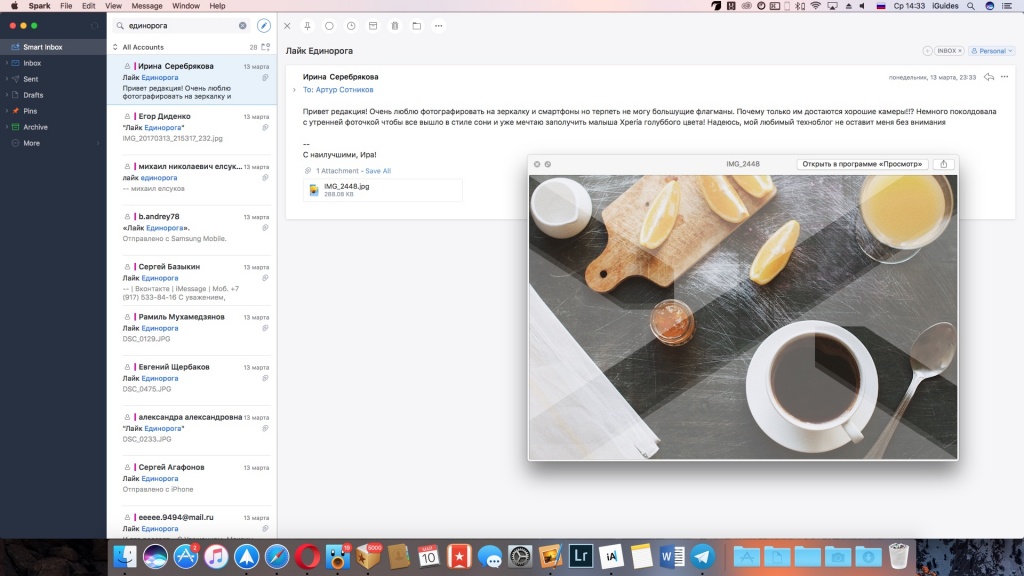The image size is (1024, 576).
Task: Open the Personal account dropdown
Action: tap(992, 51)
